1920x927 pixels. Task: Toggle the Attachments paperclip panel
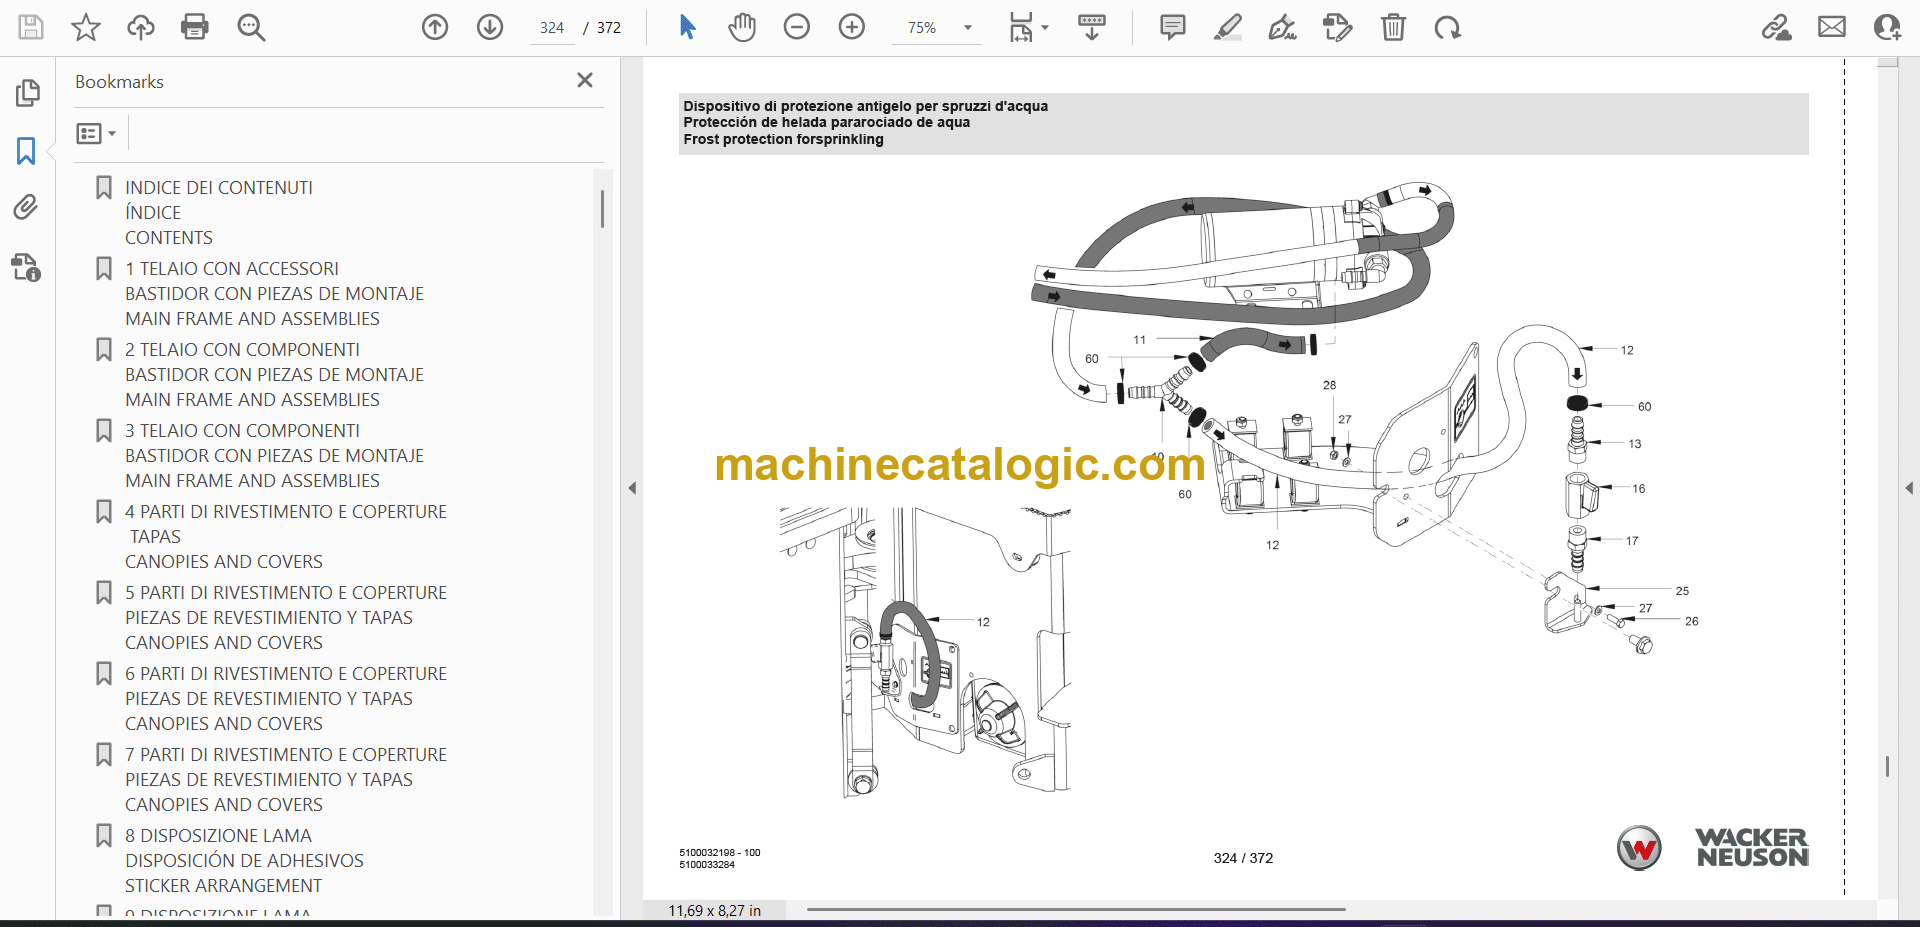(26, 207)
